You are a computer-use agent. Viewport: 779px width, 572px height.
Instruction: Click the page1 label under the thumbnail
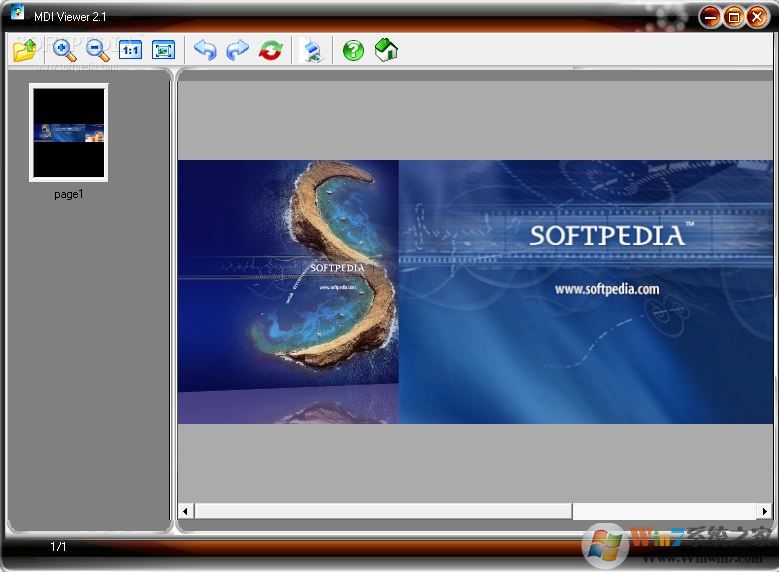point(69,194)
